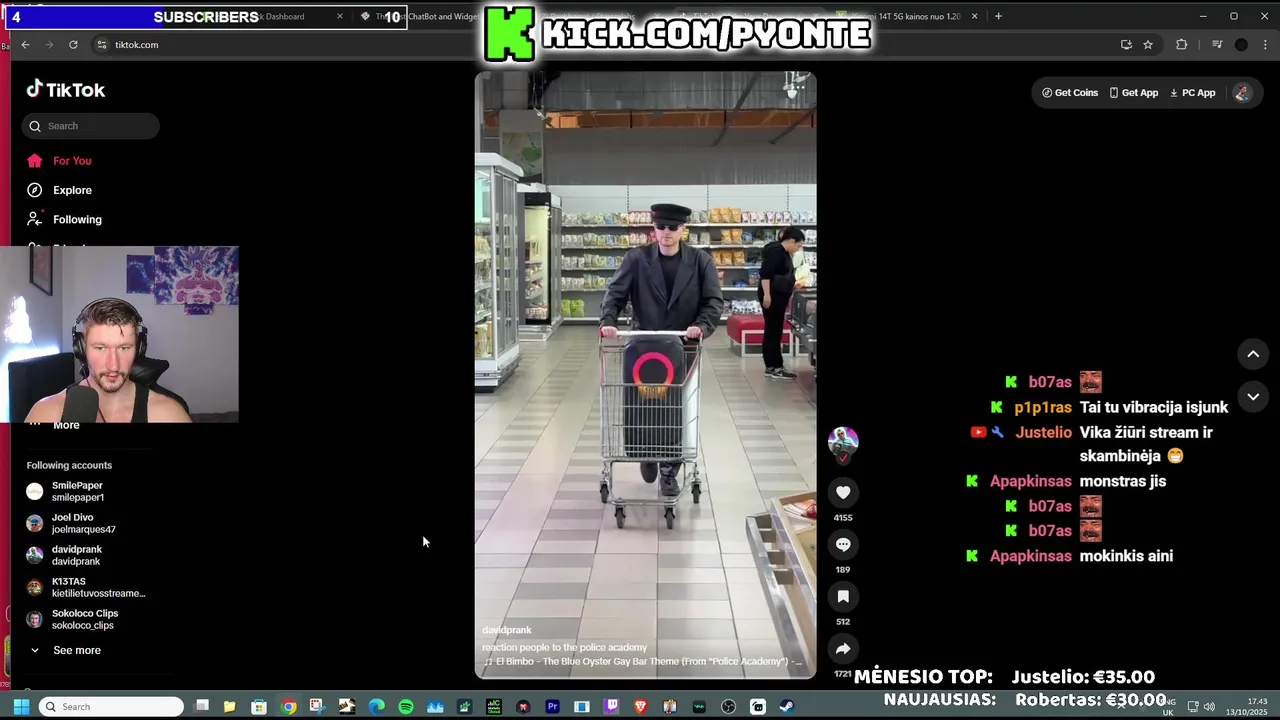Click the "Following accounts" heading

click(x=69, y=465)
